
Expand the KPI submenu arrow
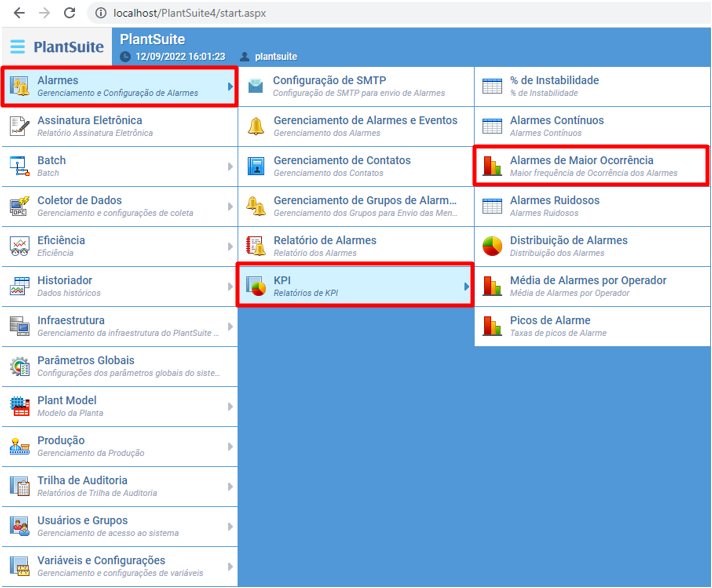(466, 286)
